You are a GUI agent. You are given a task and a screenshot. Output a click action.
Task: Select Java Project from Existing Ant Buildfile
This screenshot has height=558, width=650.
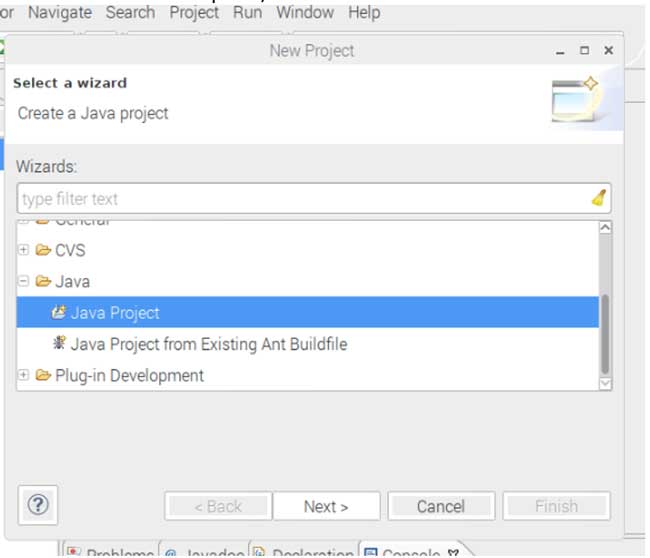point(208,344)
